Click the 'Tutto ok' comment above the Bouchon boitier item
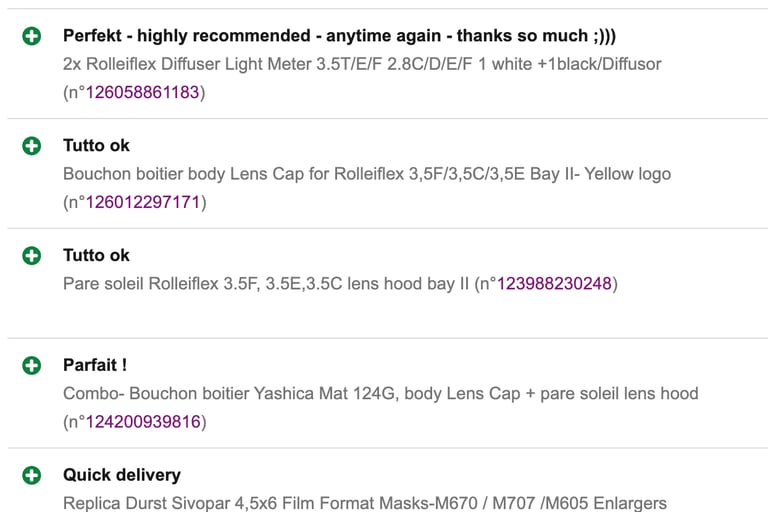Viewport: 768px width, 512px height. [x=96, y=146]
